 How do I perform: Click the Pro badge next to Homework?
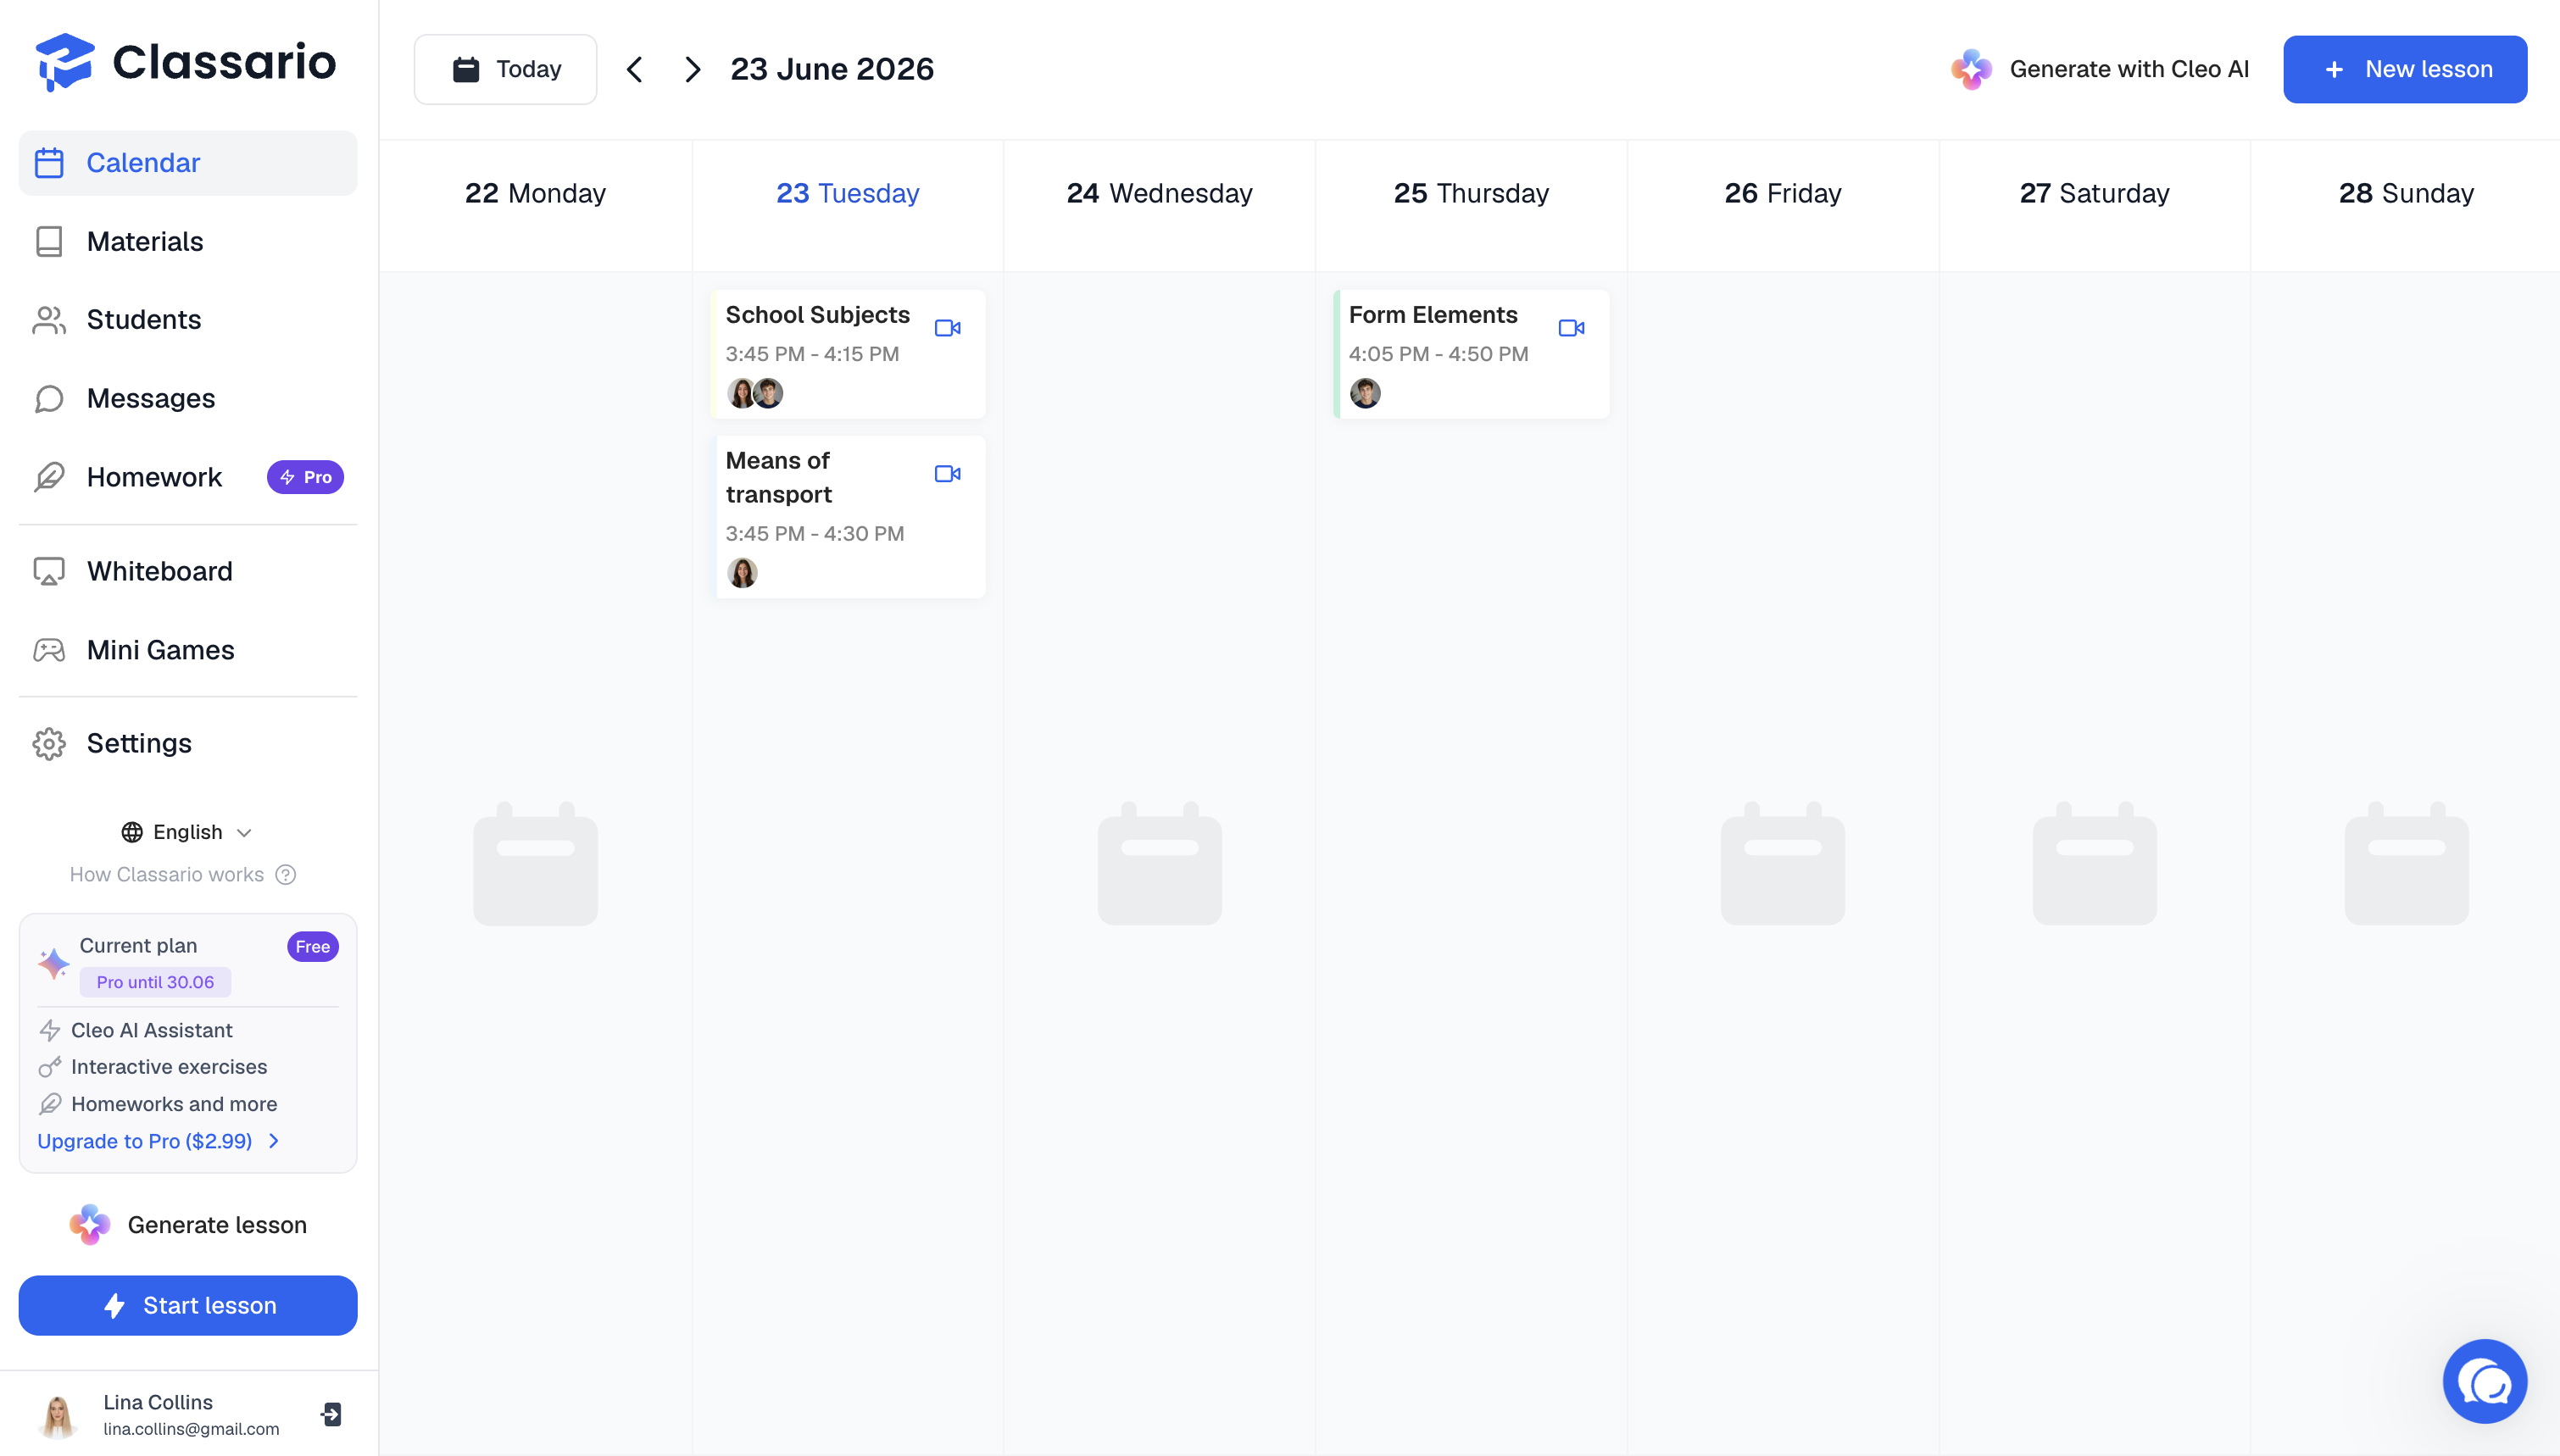pyautogui.click(x=305, y=477)
